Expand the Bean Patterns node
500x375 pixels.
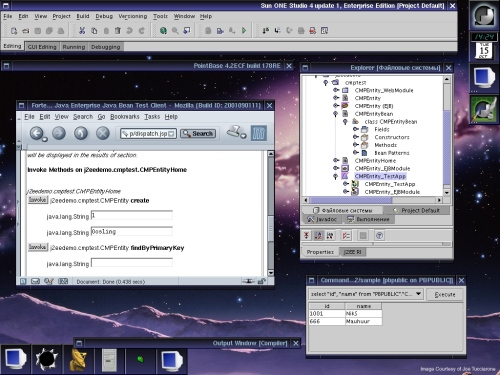356,153
